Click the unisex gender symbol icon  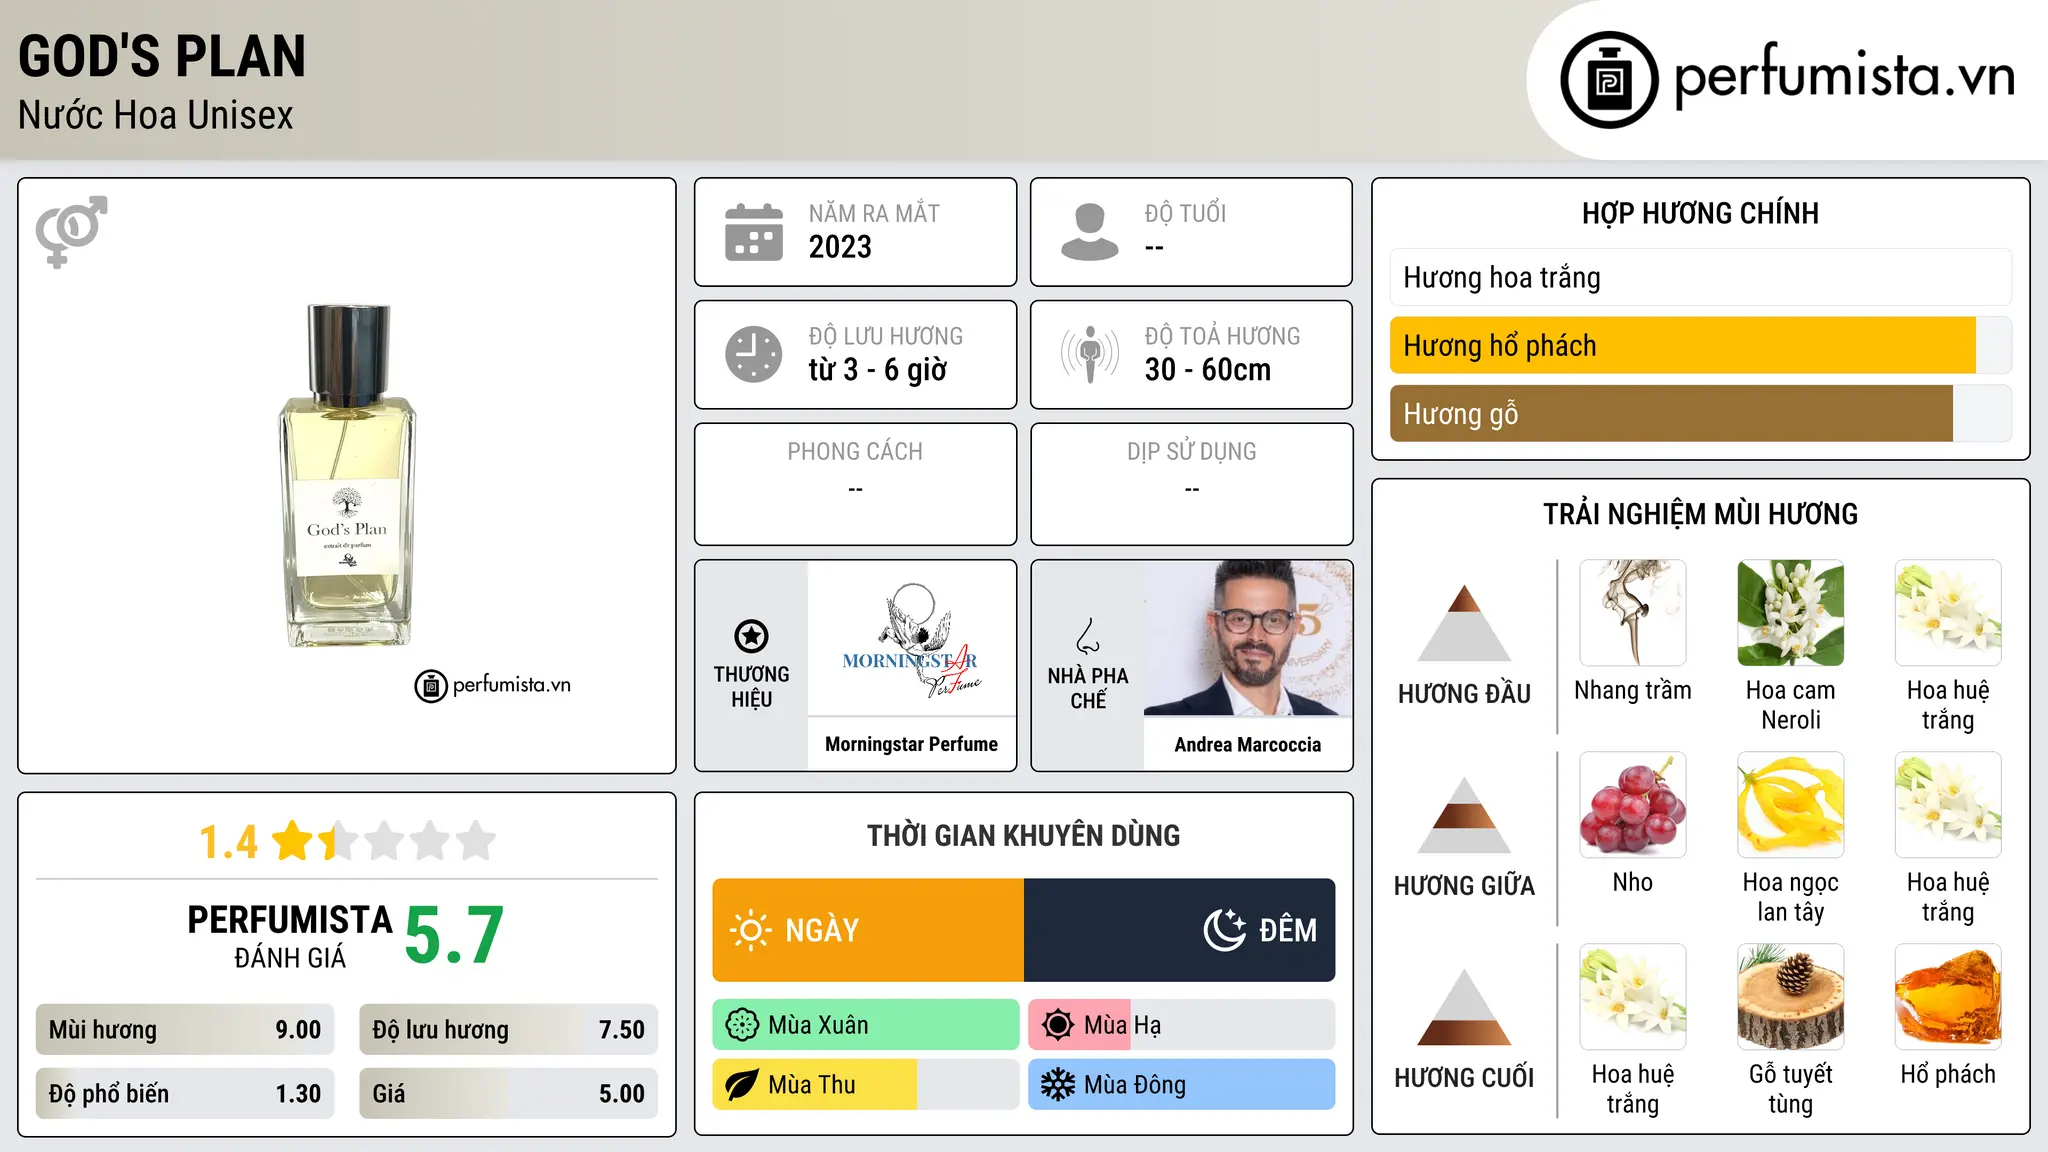pyautogui.click(x=71, y=232)
